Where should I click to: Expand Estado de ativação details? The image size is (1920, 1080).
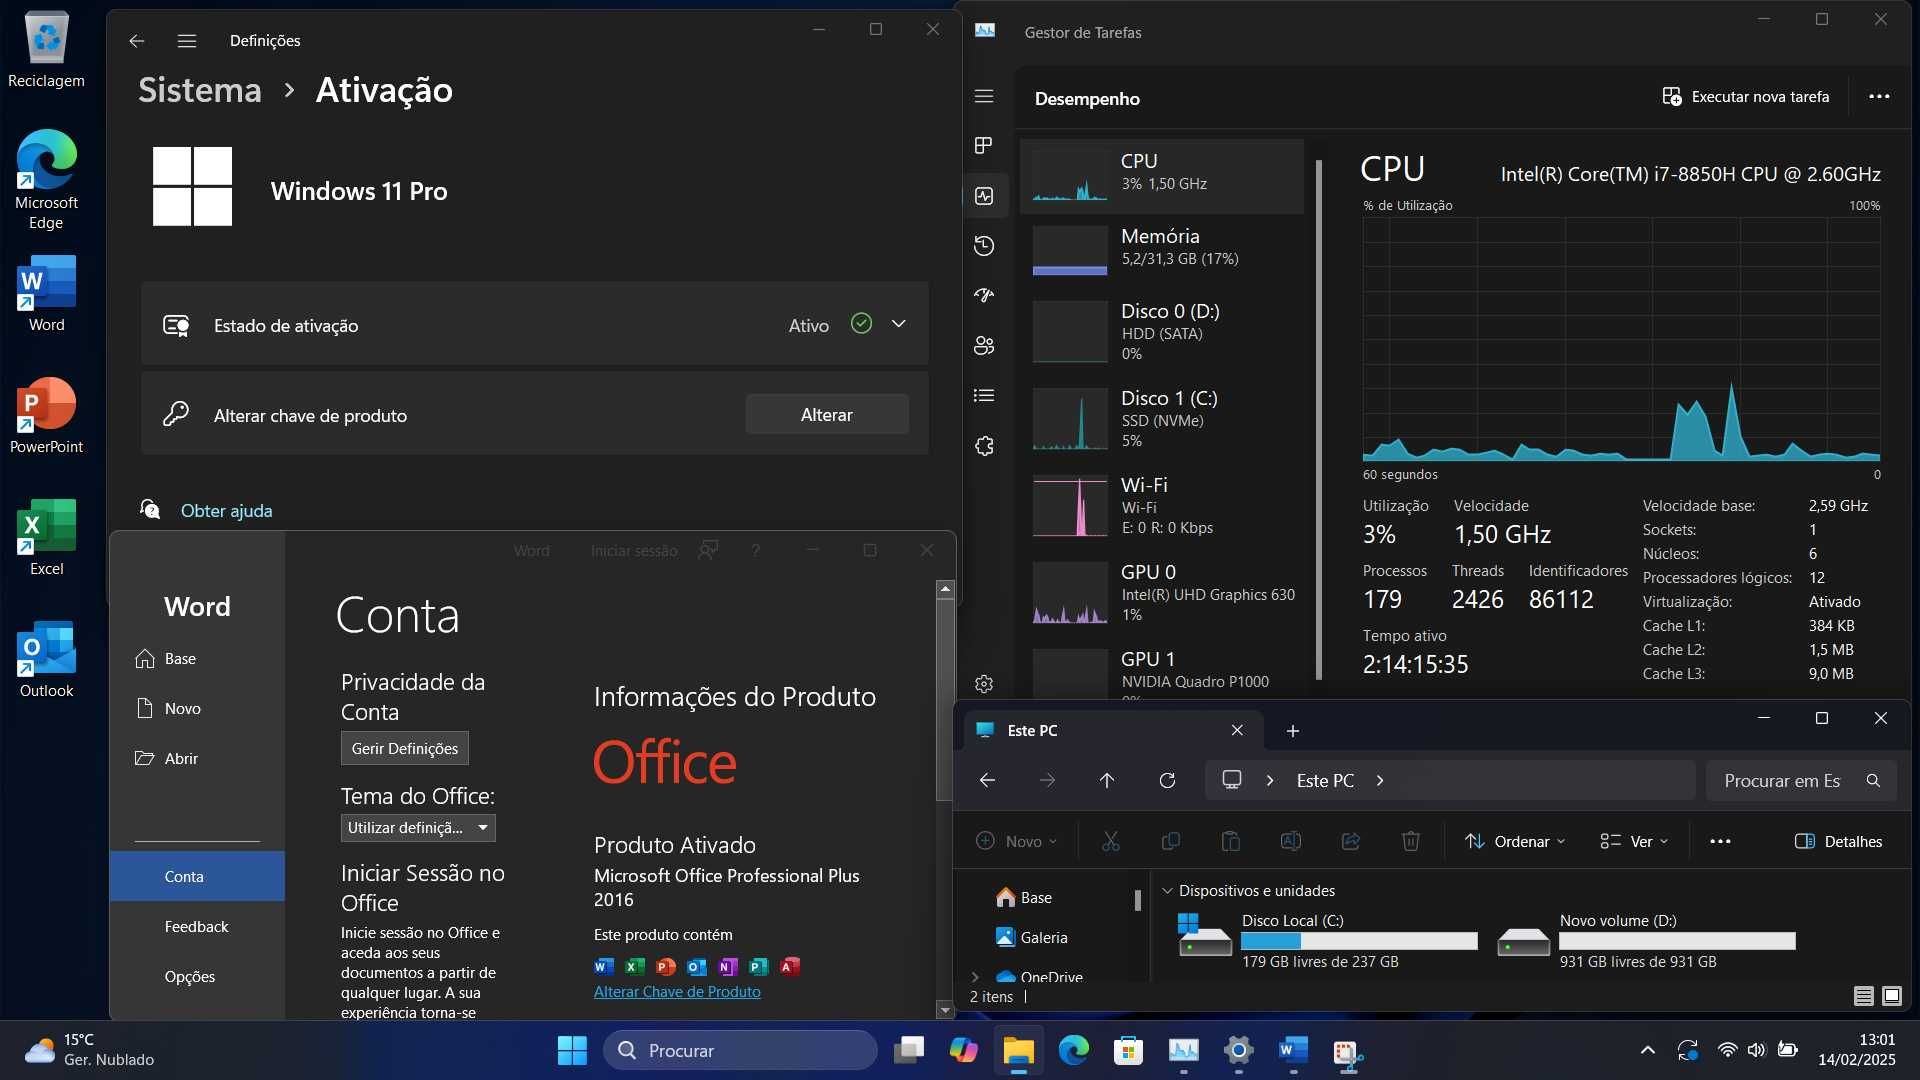[x=899, y=324]
